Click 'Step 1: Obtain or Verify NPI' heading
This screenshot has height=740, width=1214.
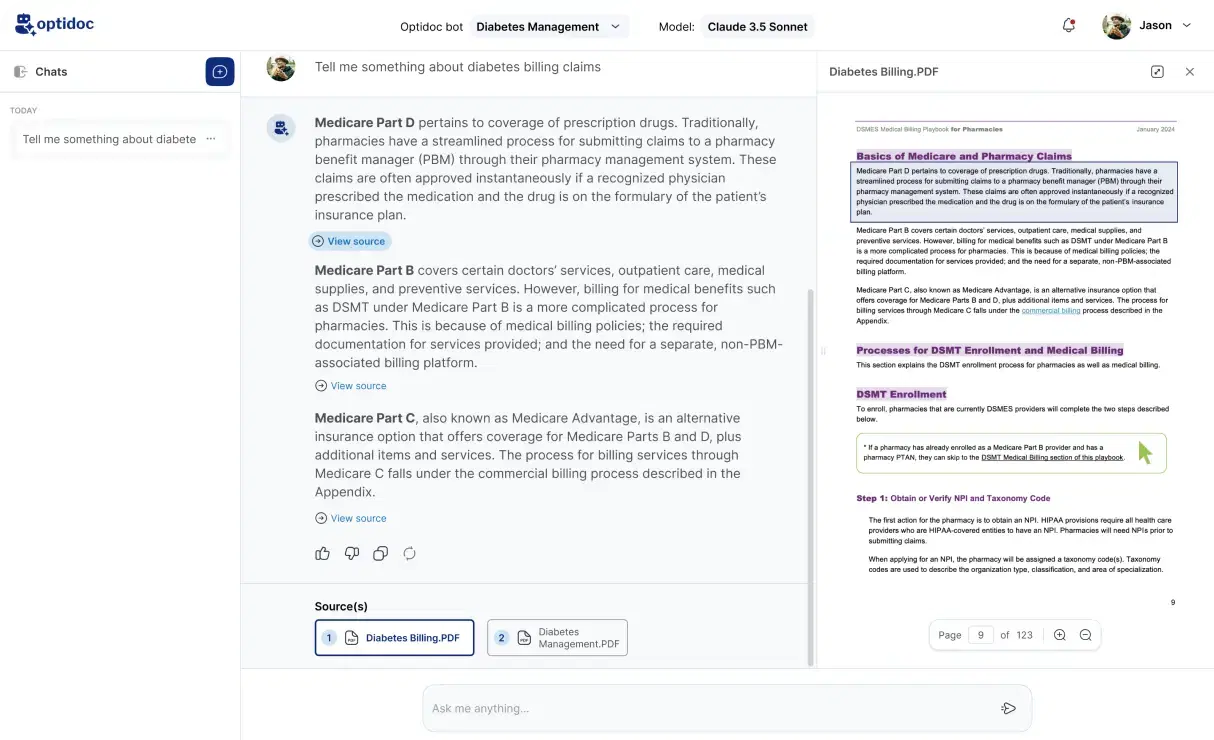pyautogui.click(x=953, y=498)
